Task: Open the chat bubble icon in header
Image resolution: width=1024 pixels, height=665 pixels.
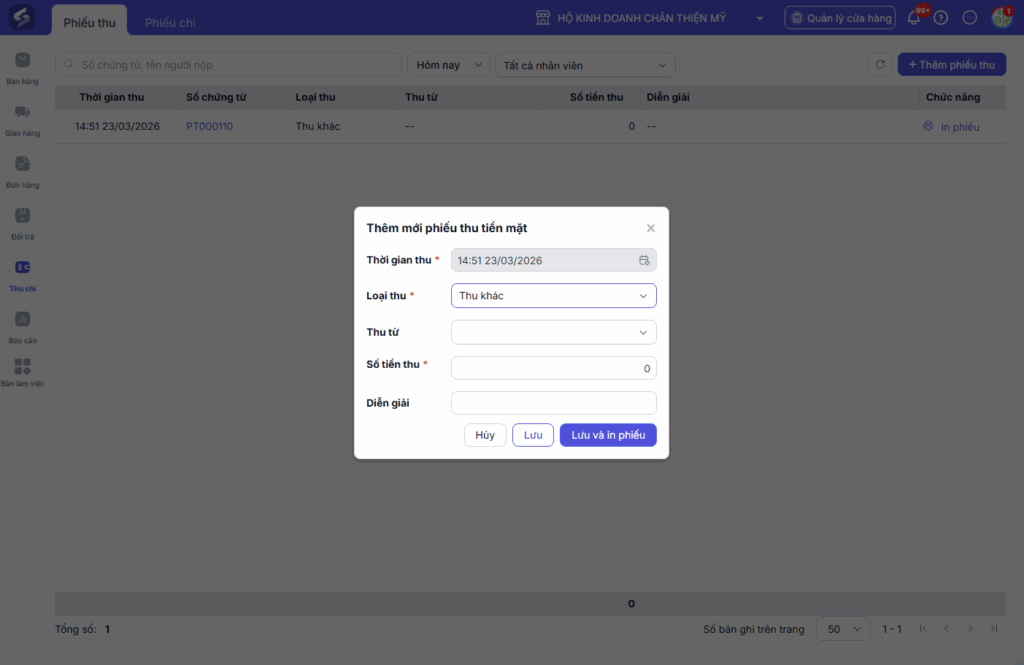Action: click(970, 18)
